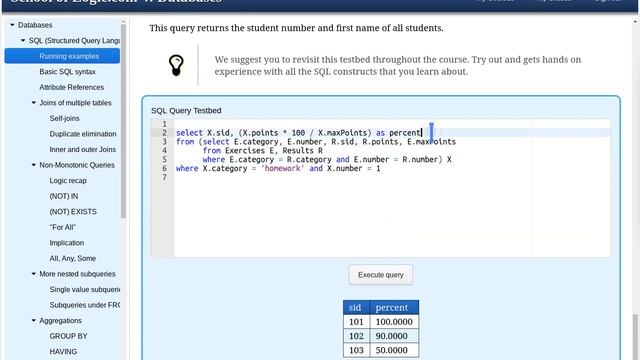The image size is (640, 360).
Task: Open the "For All" topic
Action: [62, 227]
